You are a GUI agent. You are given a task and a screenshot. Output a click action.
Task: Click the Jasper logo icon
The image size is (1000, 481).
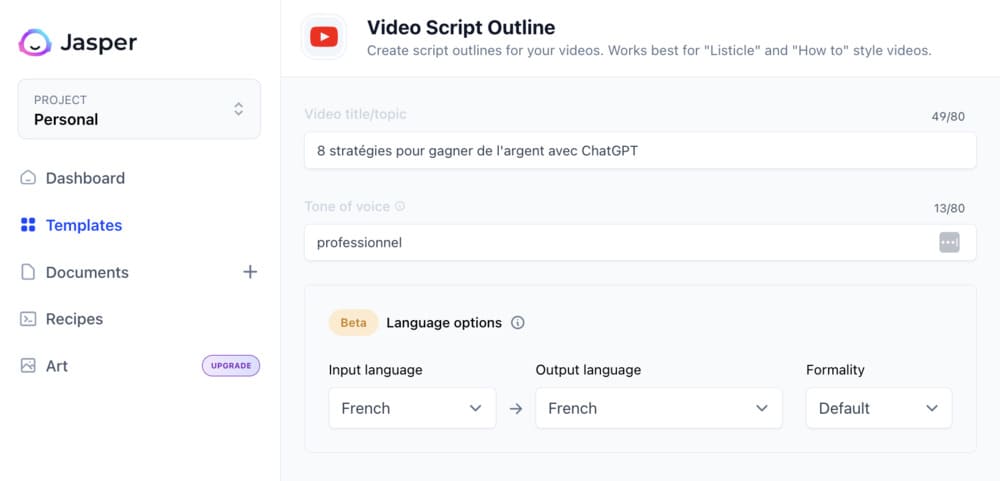point(34,43)
